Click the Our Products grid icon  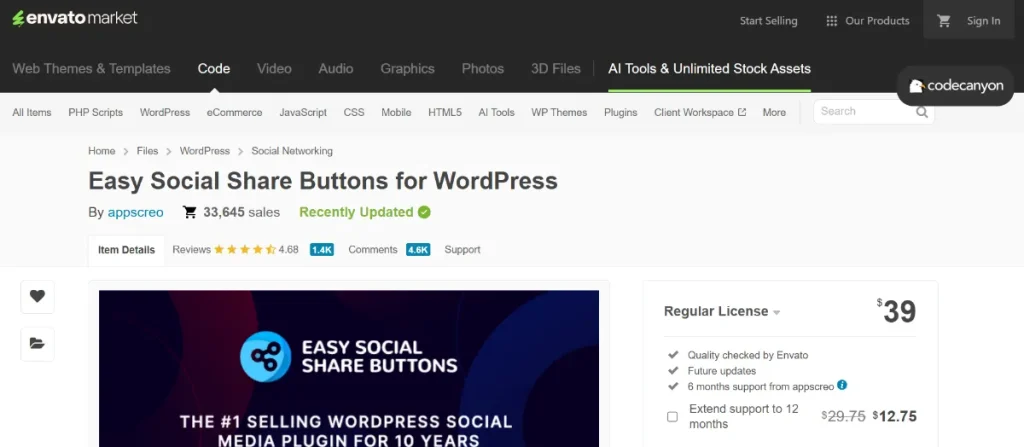[831, 21]
